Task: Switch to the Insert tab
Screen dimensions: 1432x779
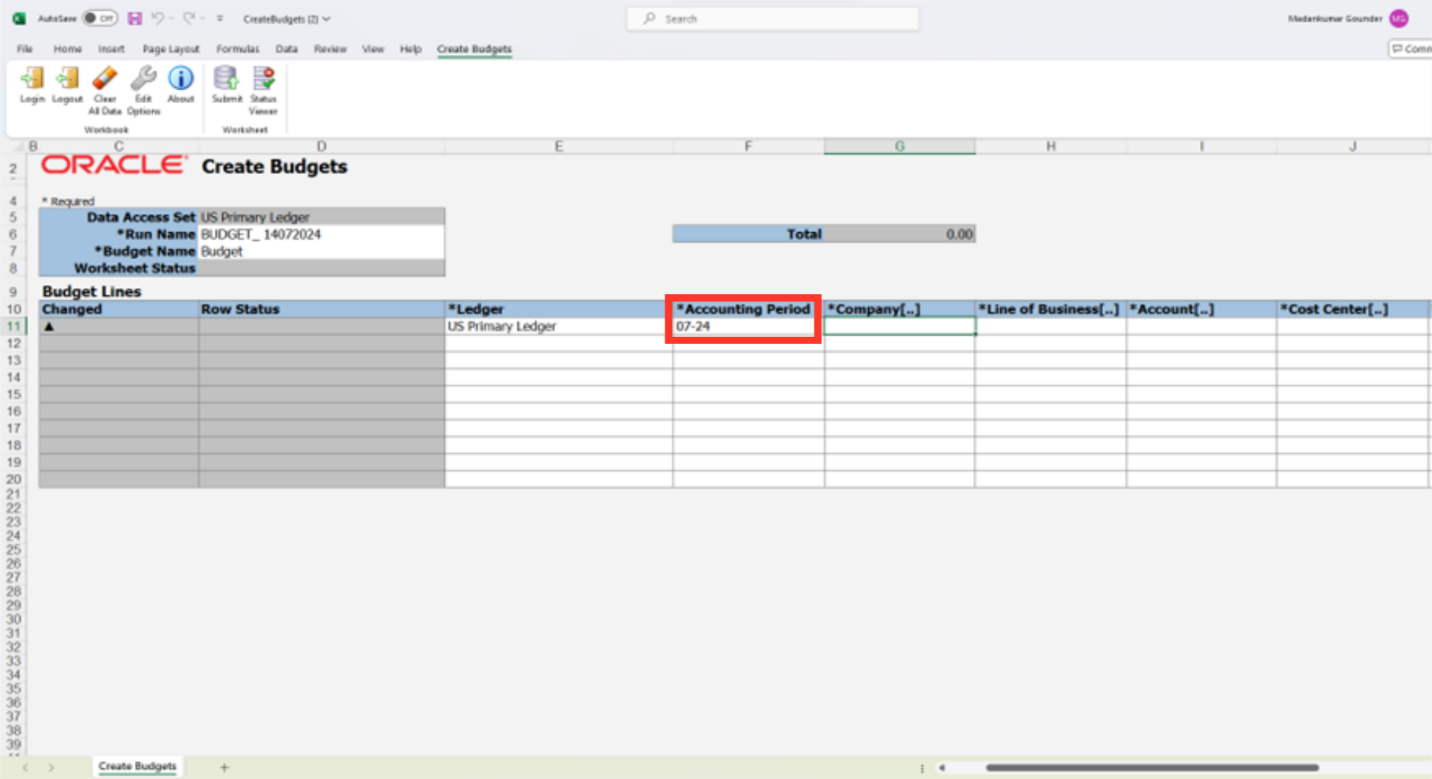Action: pyautogui.click(x=111, y=49)
